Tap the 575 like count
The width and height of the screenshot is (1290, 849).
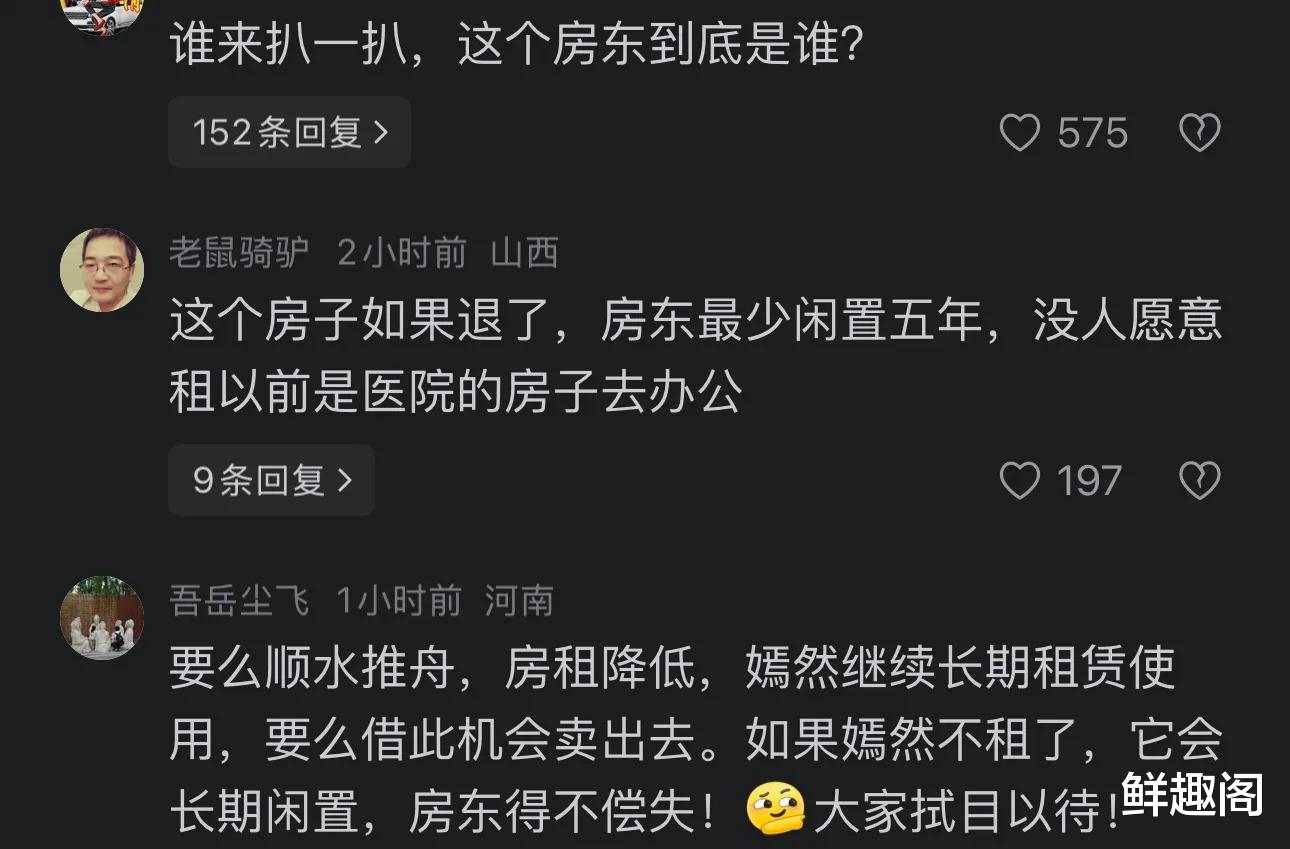(1093, 133)
